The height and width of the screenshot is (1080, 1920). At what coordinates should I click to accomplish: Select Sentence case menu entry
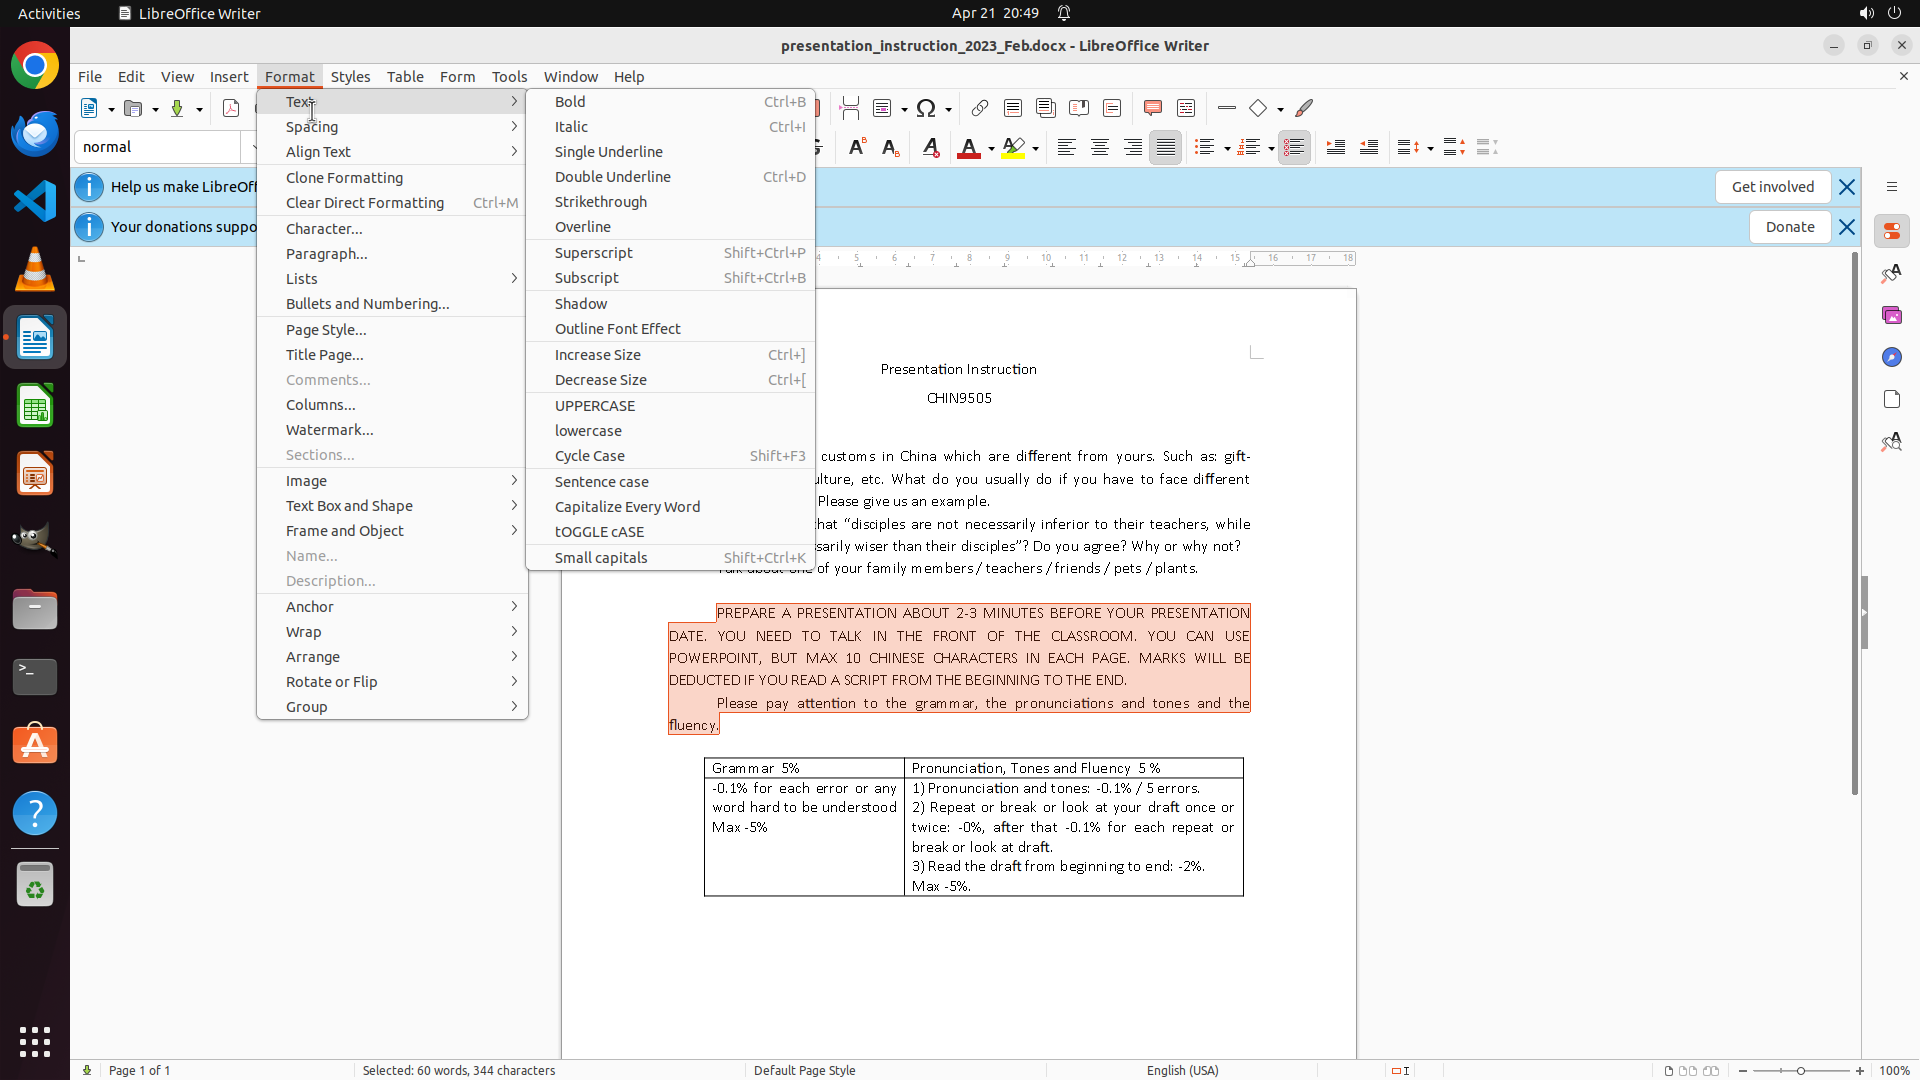click(x=601, y=482)
